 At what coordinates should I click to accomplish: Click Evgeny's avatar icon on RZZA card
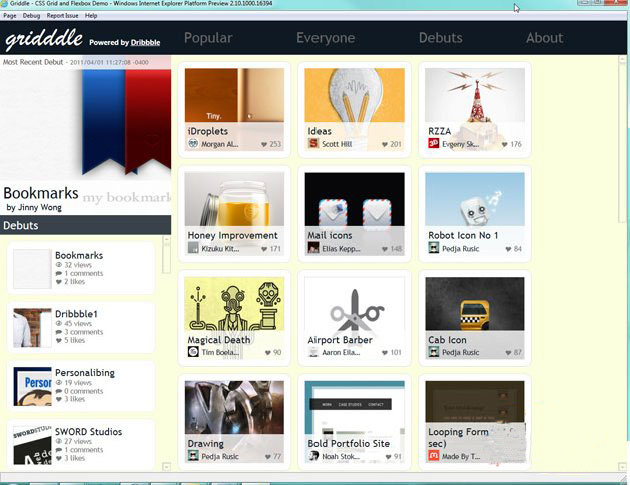pos(434,144)
